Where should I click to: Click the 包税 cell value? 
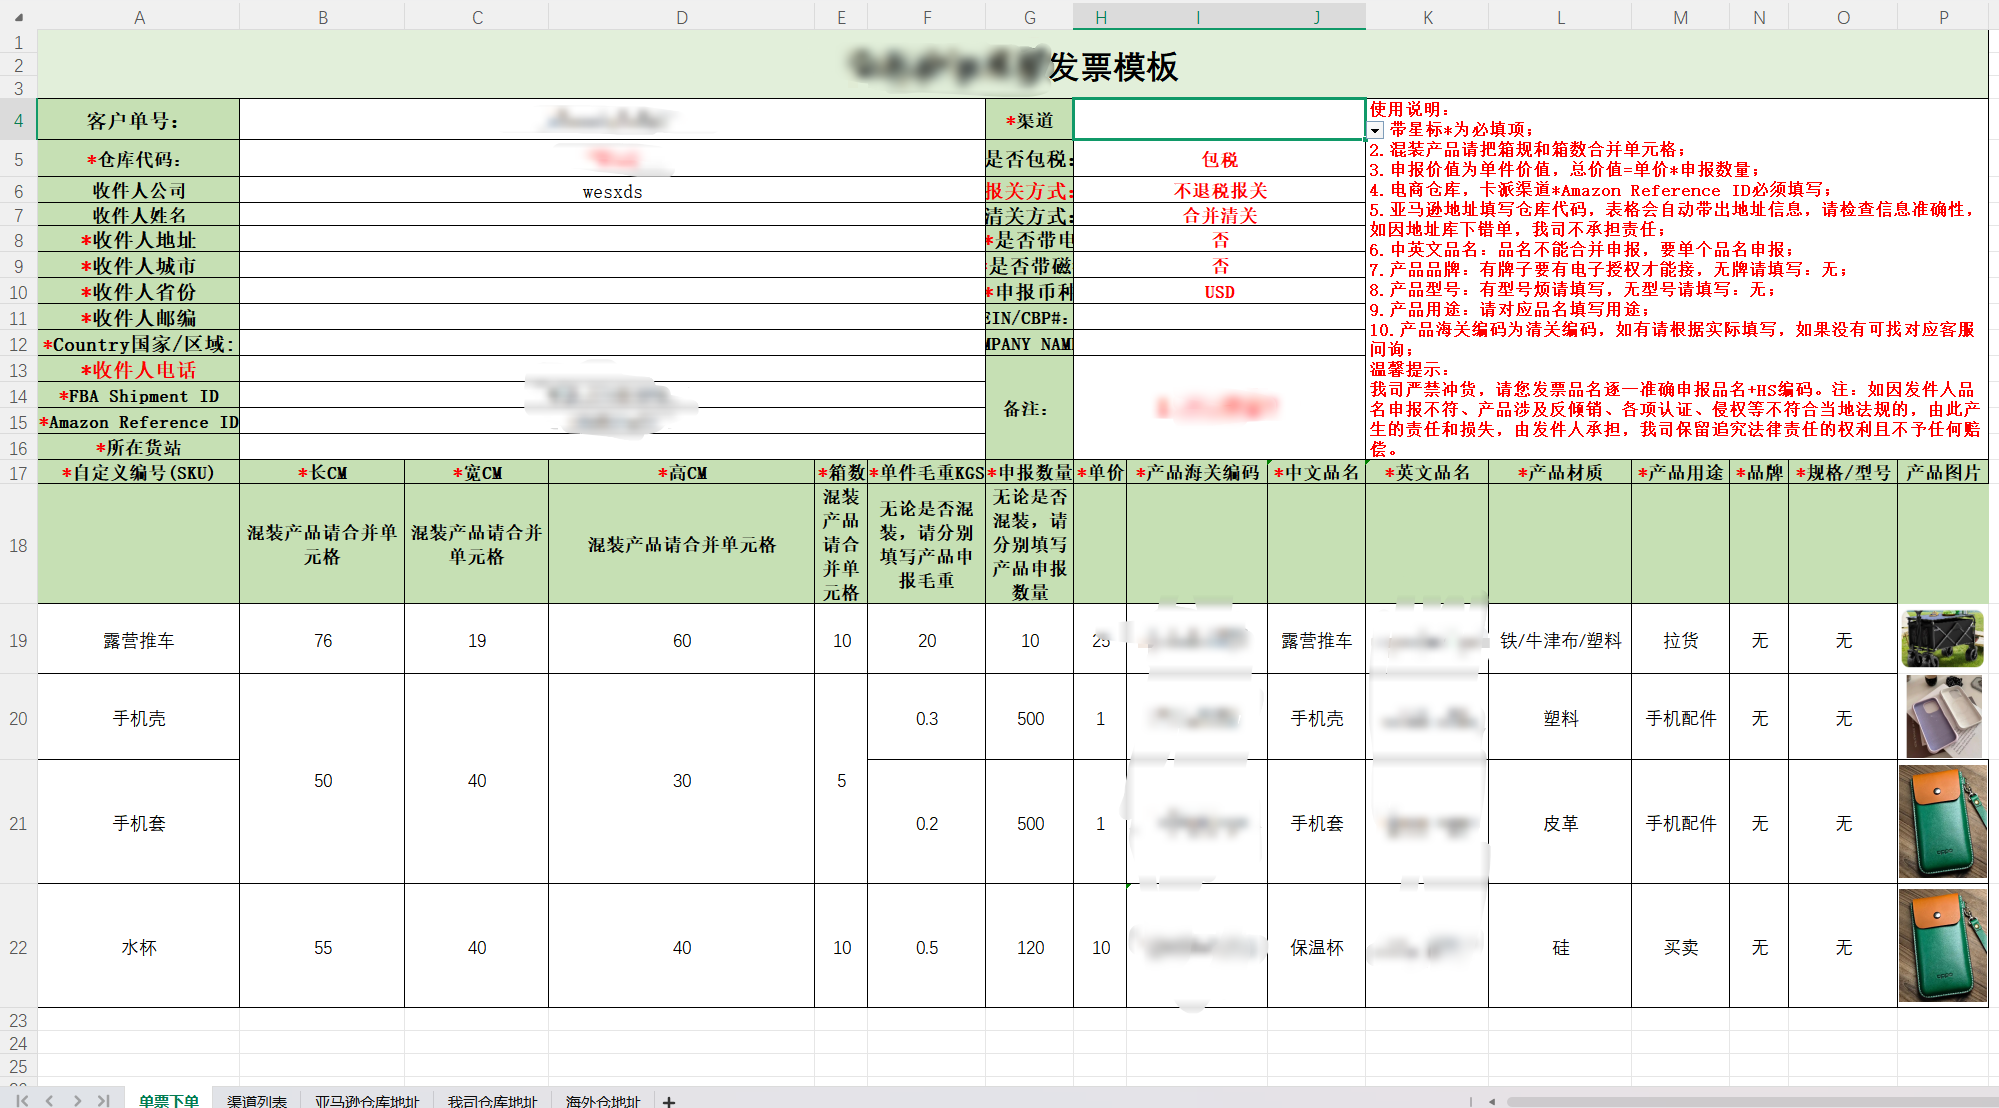[x=1218, y=160]
